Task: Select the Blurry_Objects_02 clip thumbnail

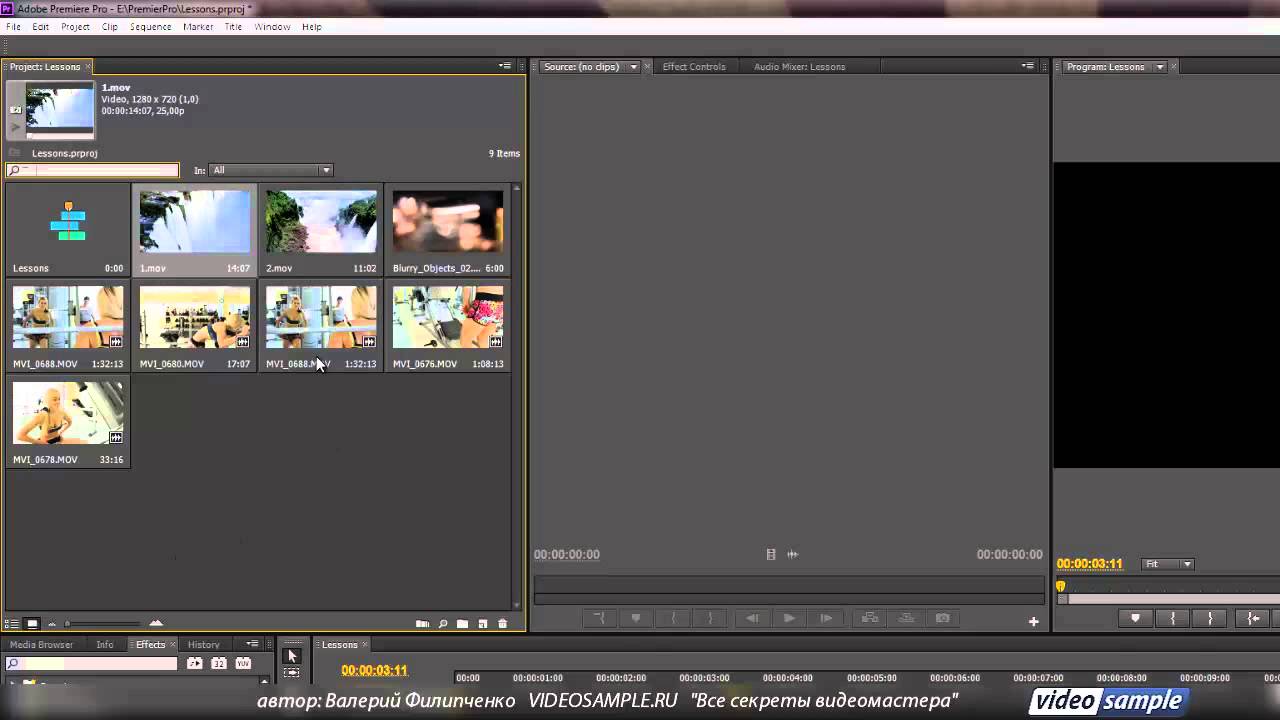Action: coord(448,222)
